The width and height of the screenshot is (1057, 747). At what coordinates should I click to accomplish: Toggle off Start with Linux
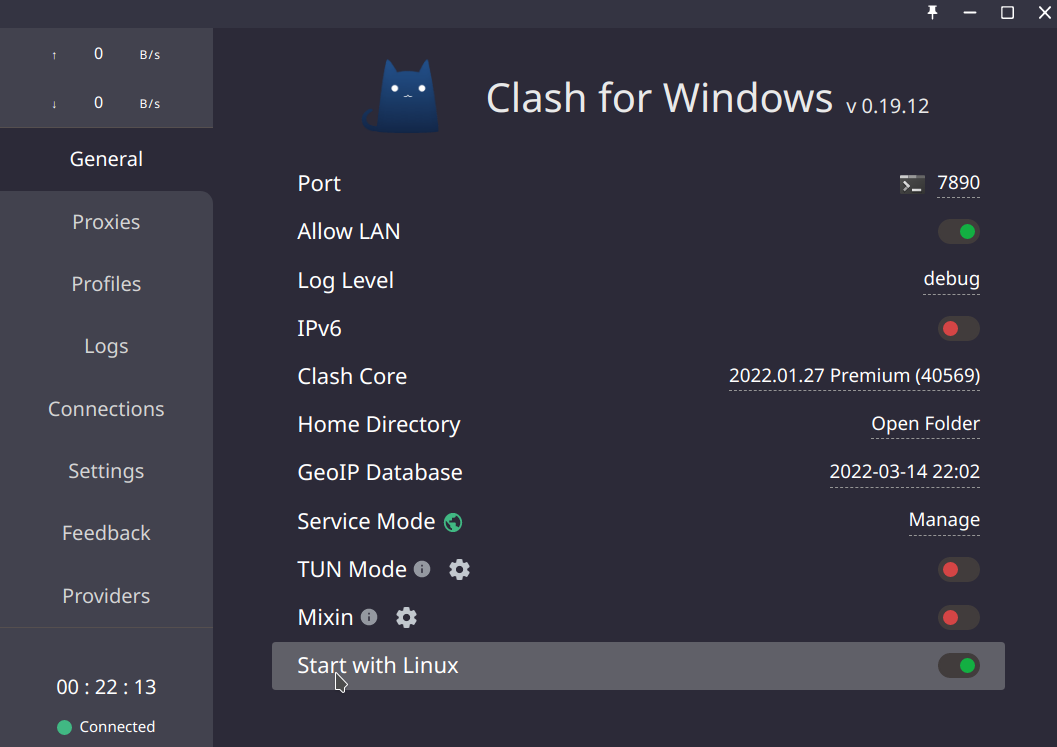coord(959,665)
